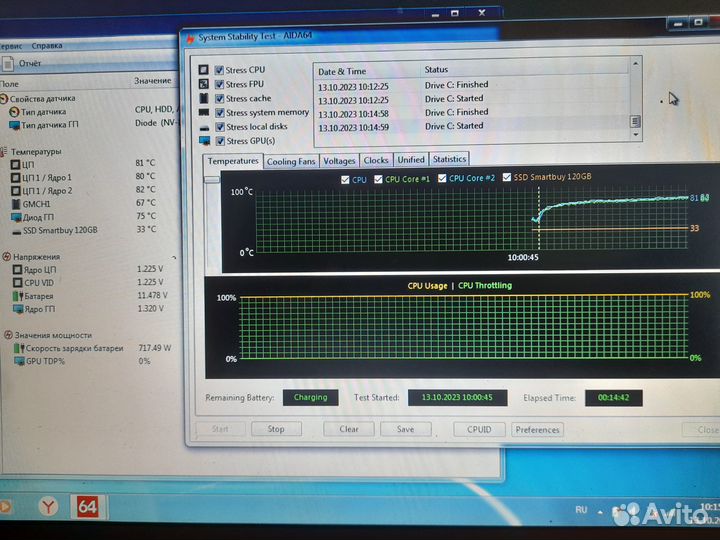Switch to the Temperatures tab
This screenshot has width=720, height=540.
[233, 161]
